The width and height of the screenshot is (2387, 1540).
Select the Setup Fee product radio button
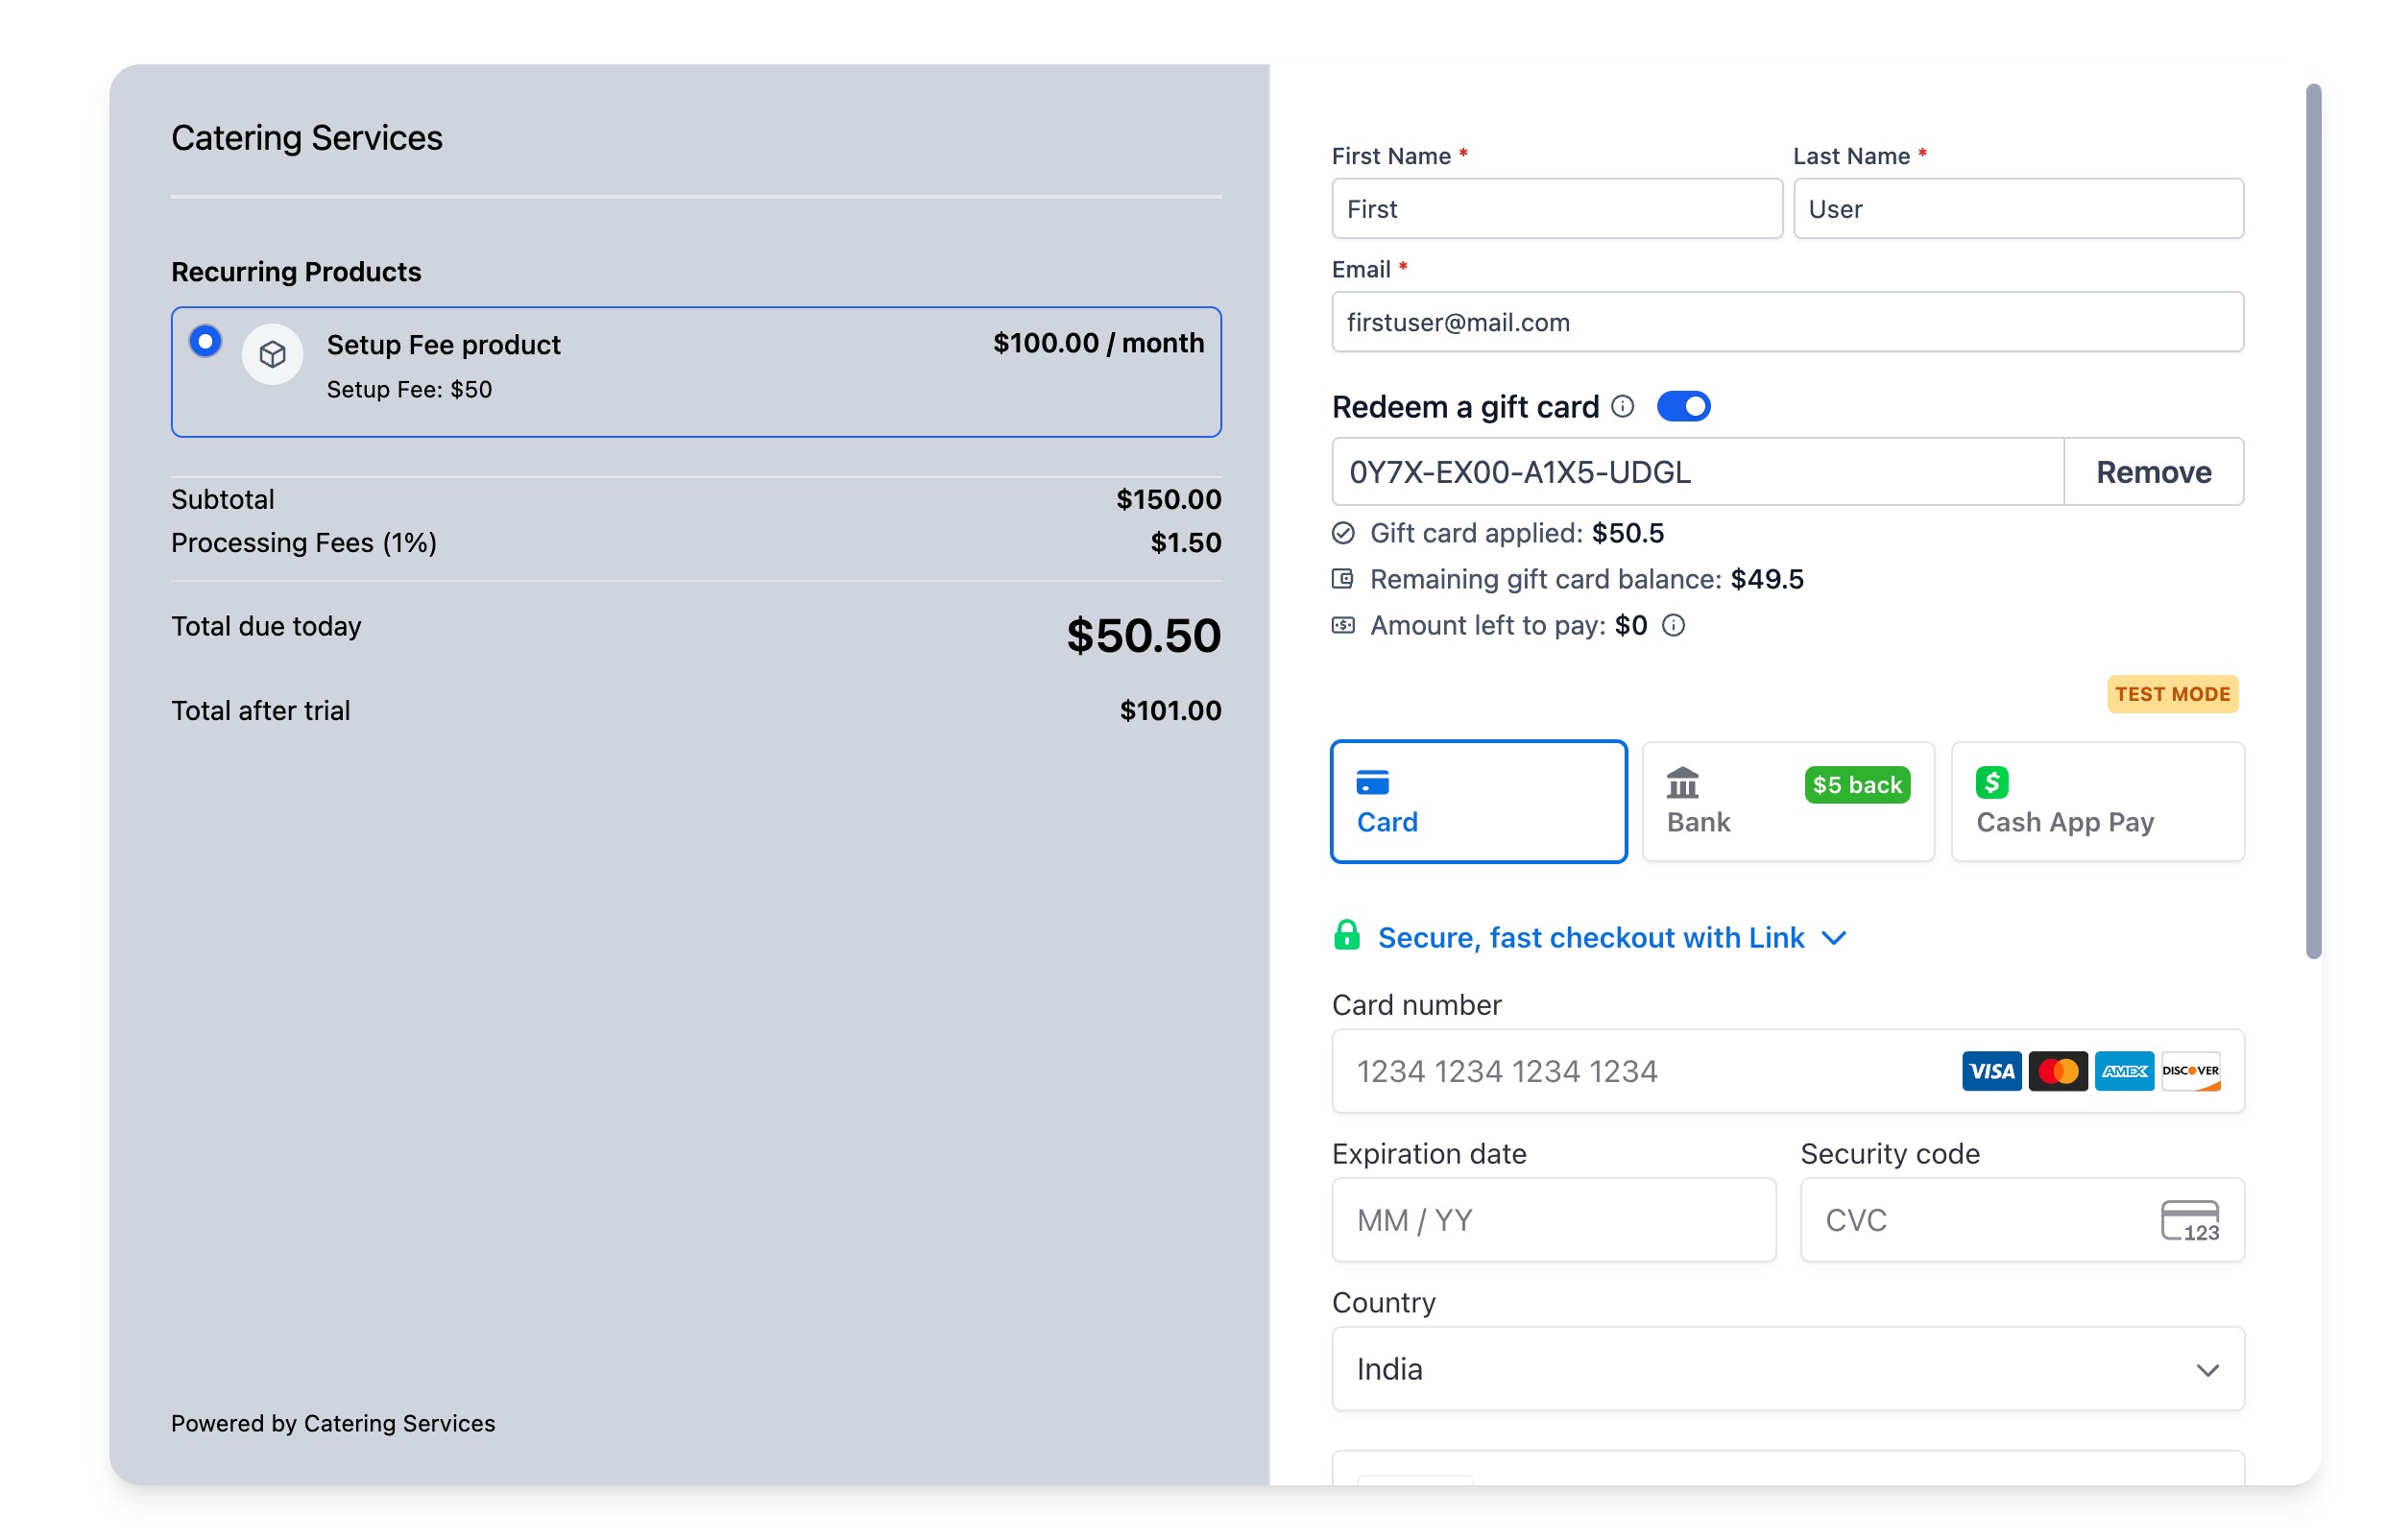[x=205, y=341]
